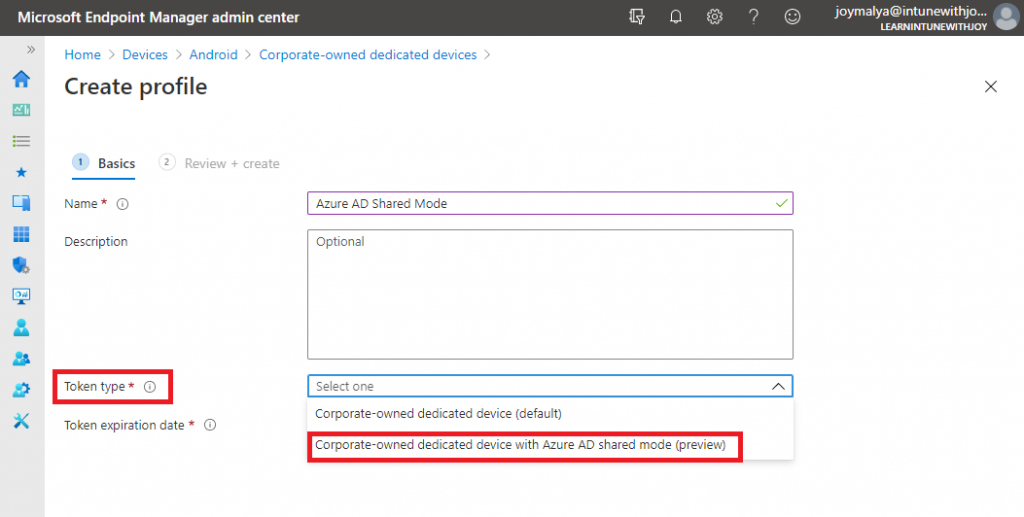
Task: Open the Notifications bell
Action: pos(676,17)
